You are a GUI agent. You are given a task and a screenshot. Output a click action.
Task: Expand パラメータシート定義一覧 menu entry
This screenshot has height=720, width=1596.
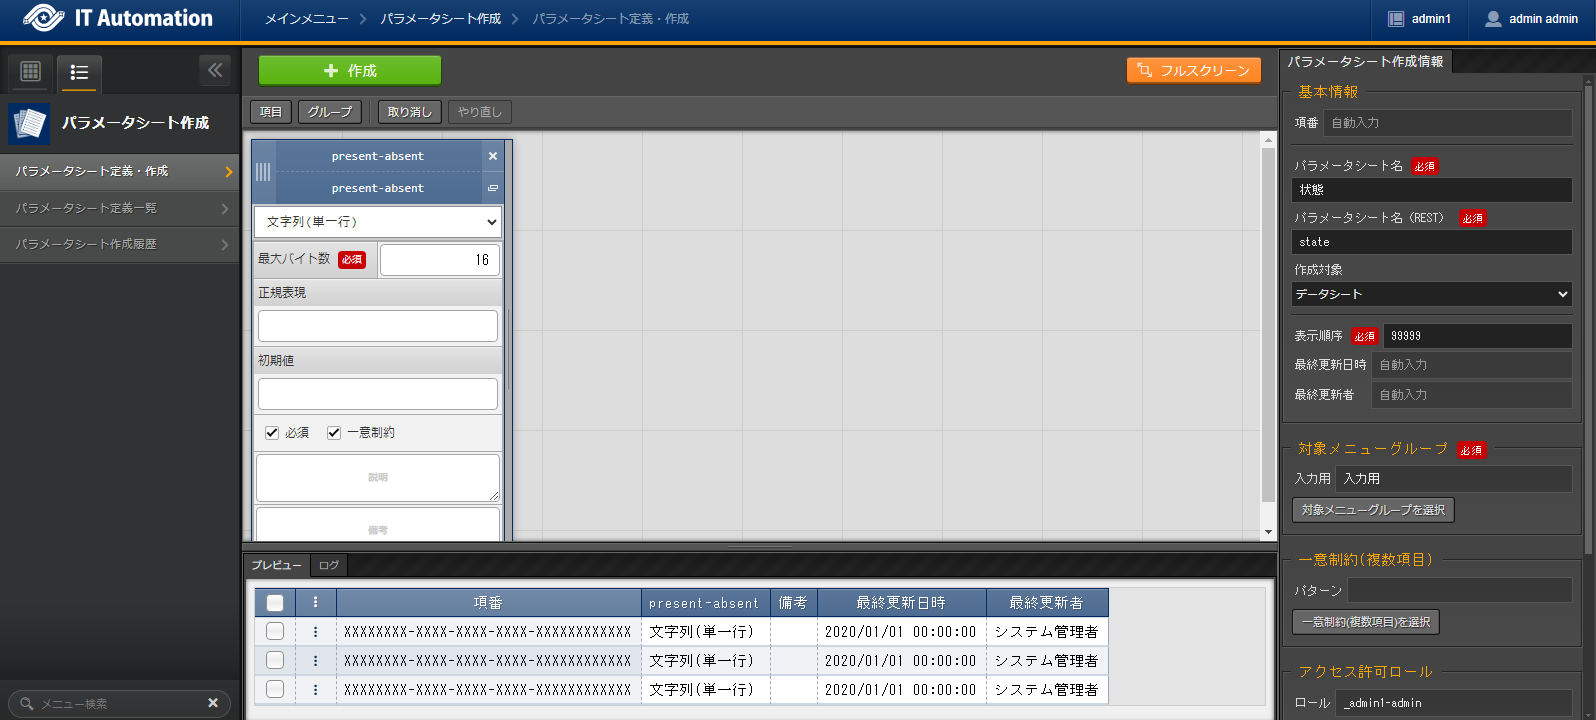pyautogui.click(x=119, y=208)
